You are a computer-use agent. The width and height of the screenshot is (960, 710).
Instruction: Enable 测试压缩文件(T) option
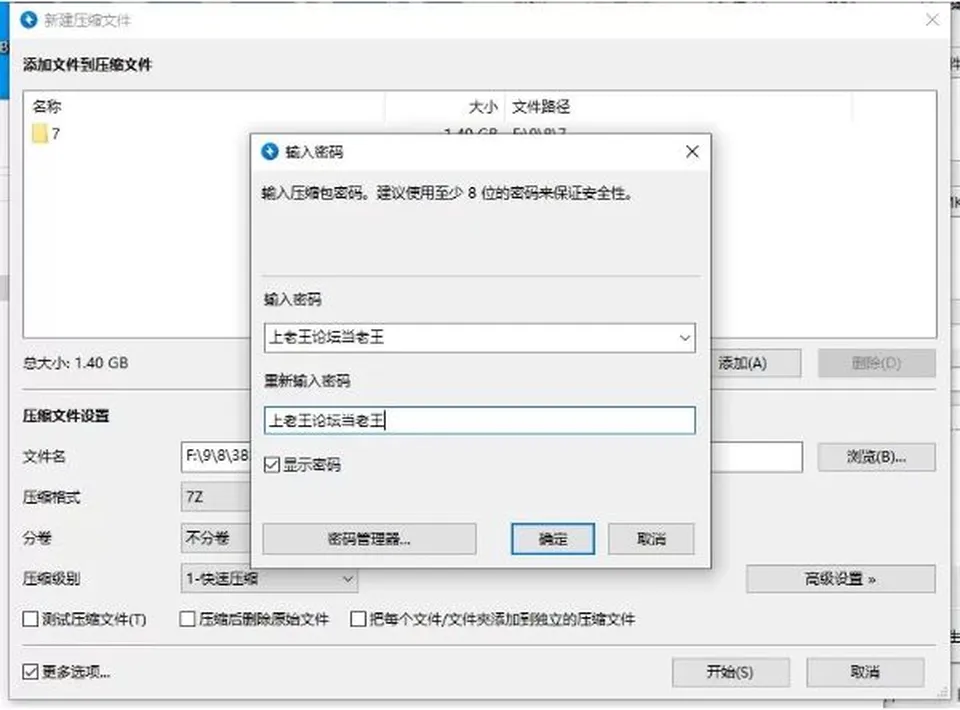point(30,619)
